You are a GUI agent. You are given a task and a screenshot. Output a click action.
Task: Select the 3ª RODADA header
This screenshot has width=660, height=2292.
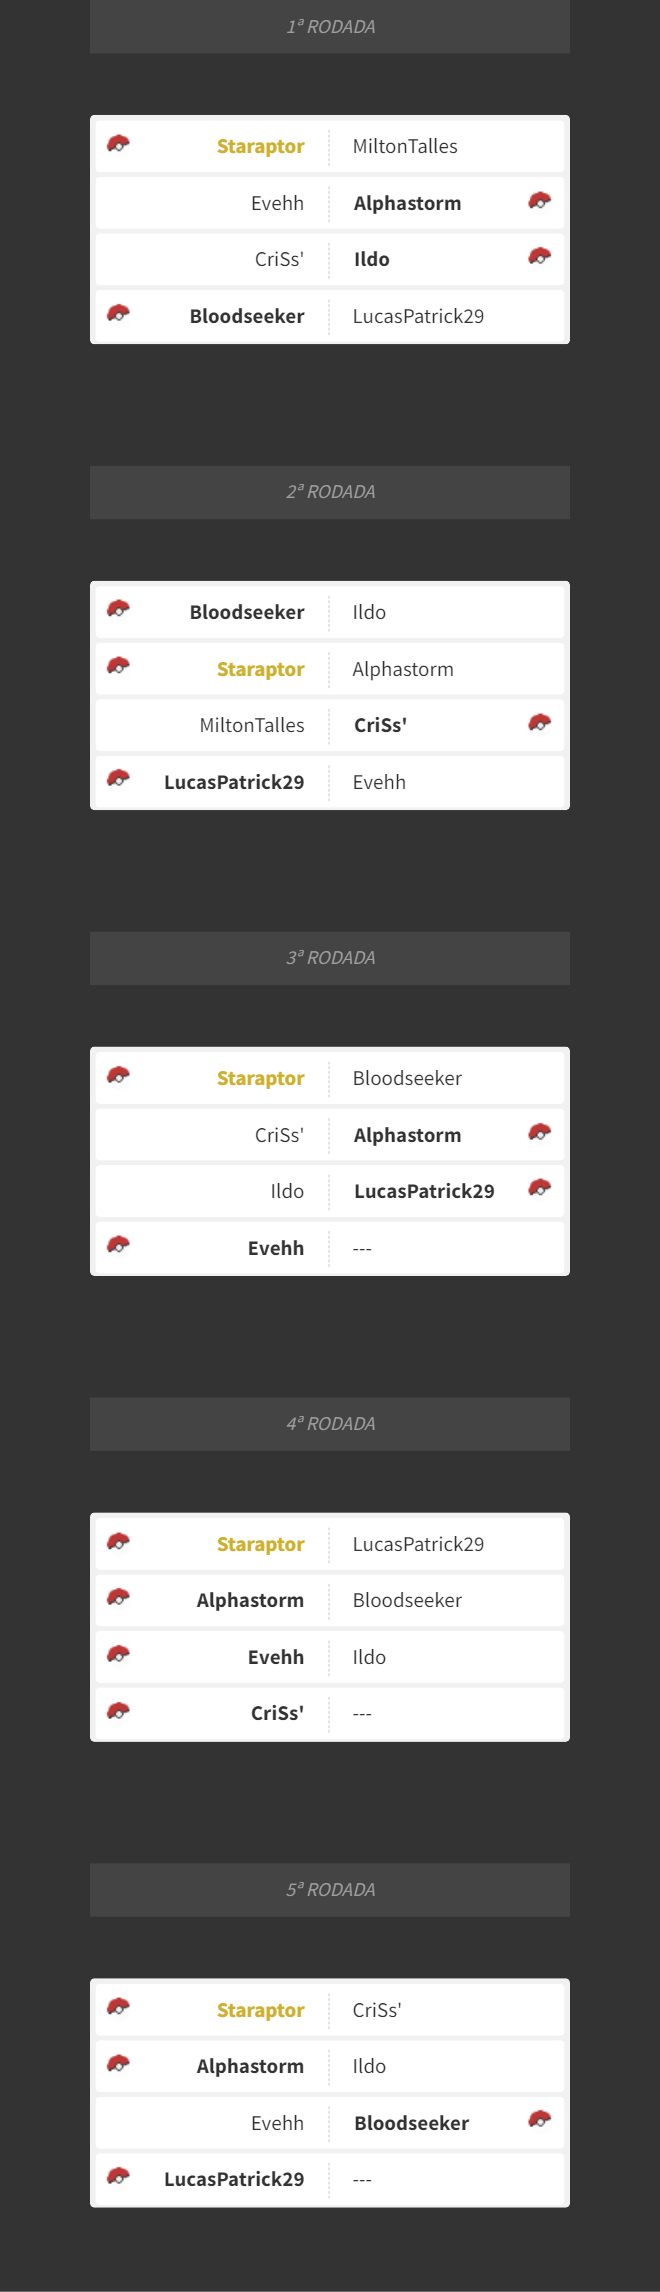[330, 958]
